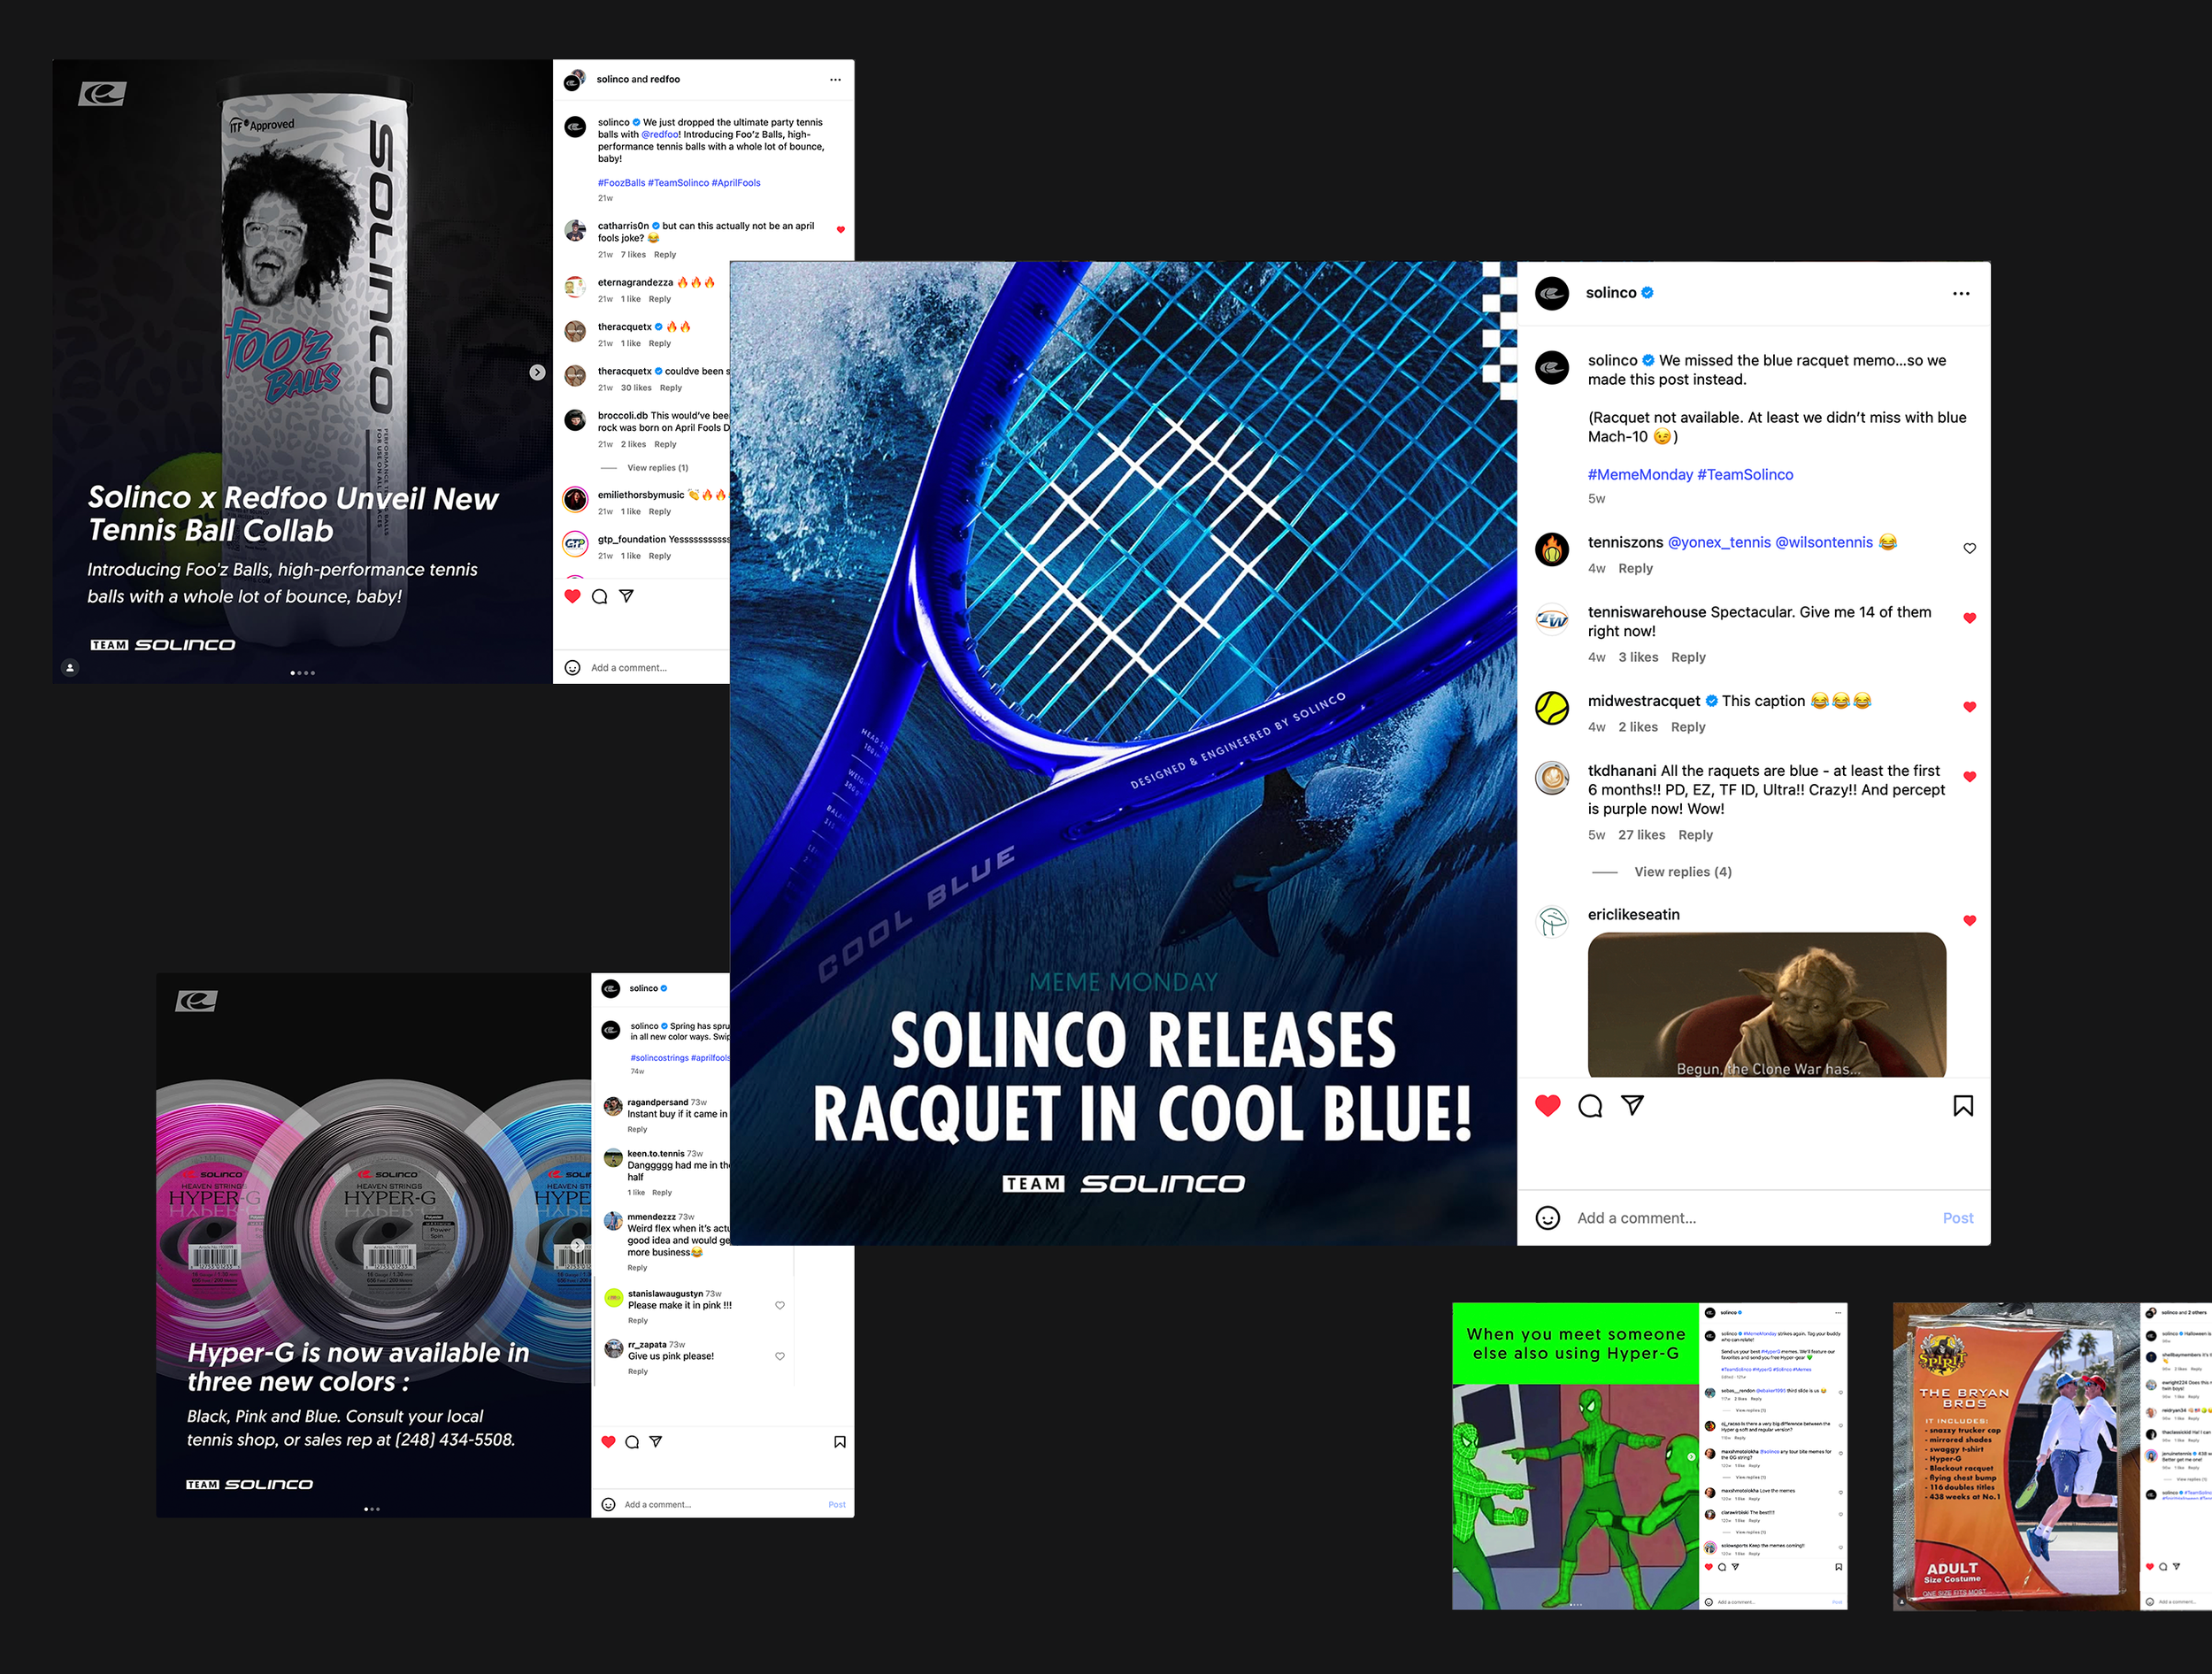Bookmark the Hyper-G colors post
Image resolution: width=2212 pixels, height=1674 pixels.
839,1442
